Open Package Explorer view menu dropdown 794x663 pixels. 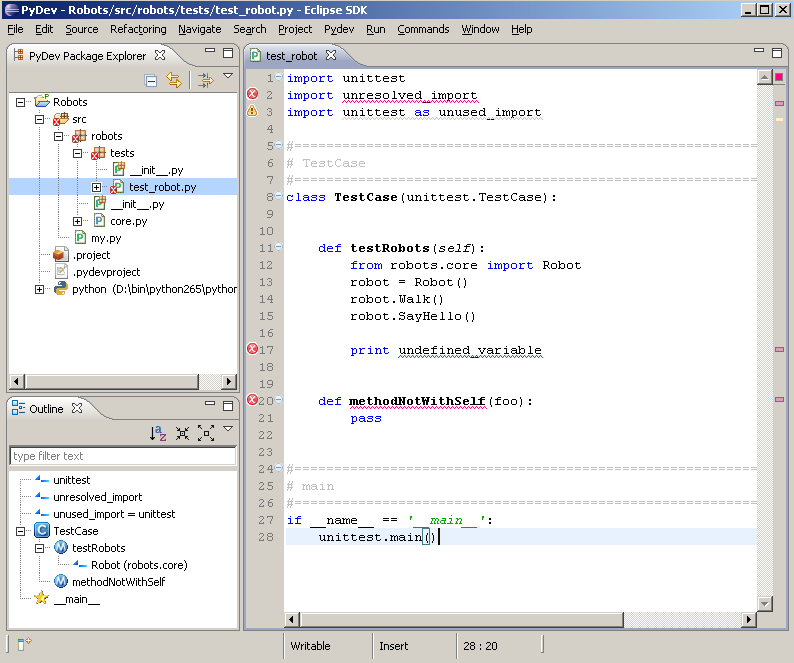point(228,75)
